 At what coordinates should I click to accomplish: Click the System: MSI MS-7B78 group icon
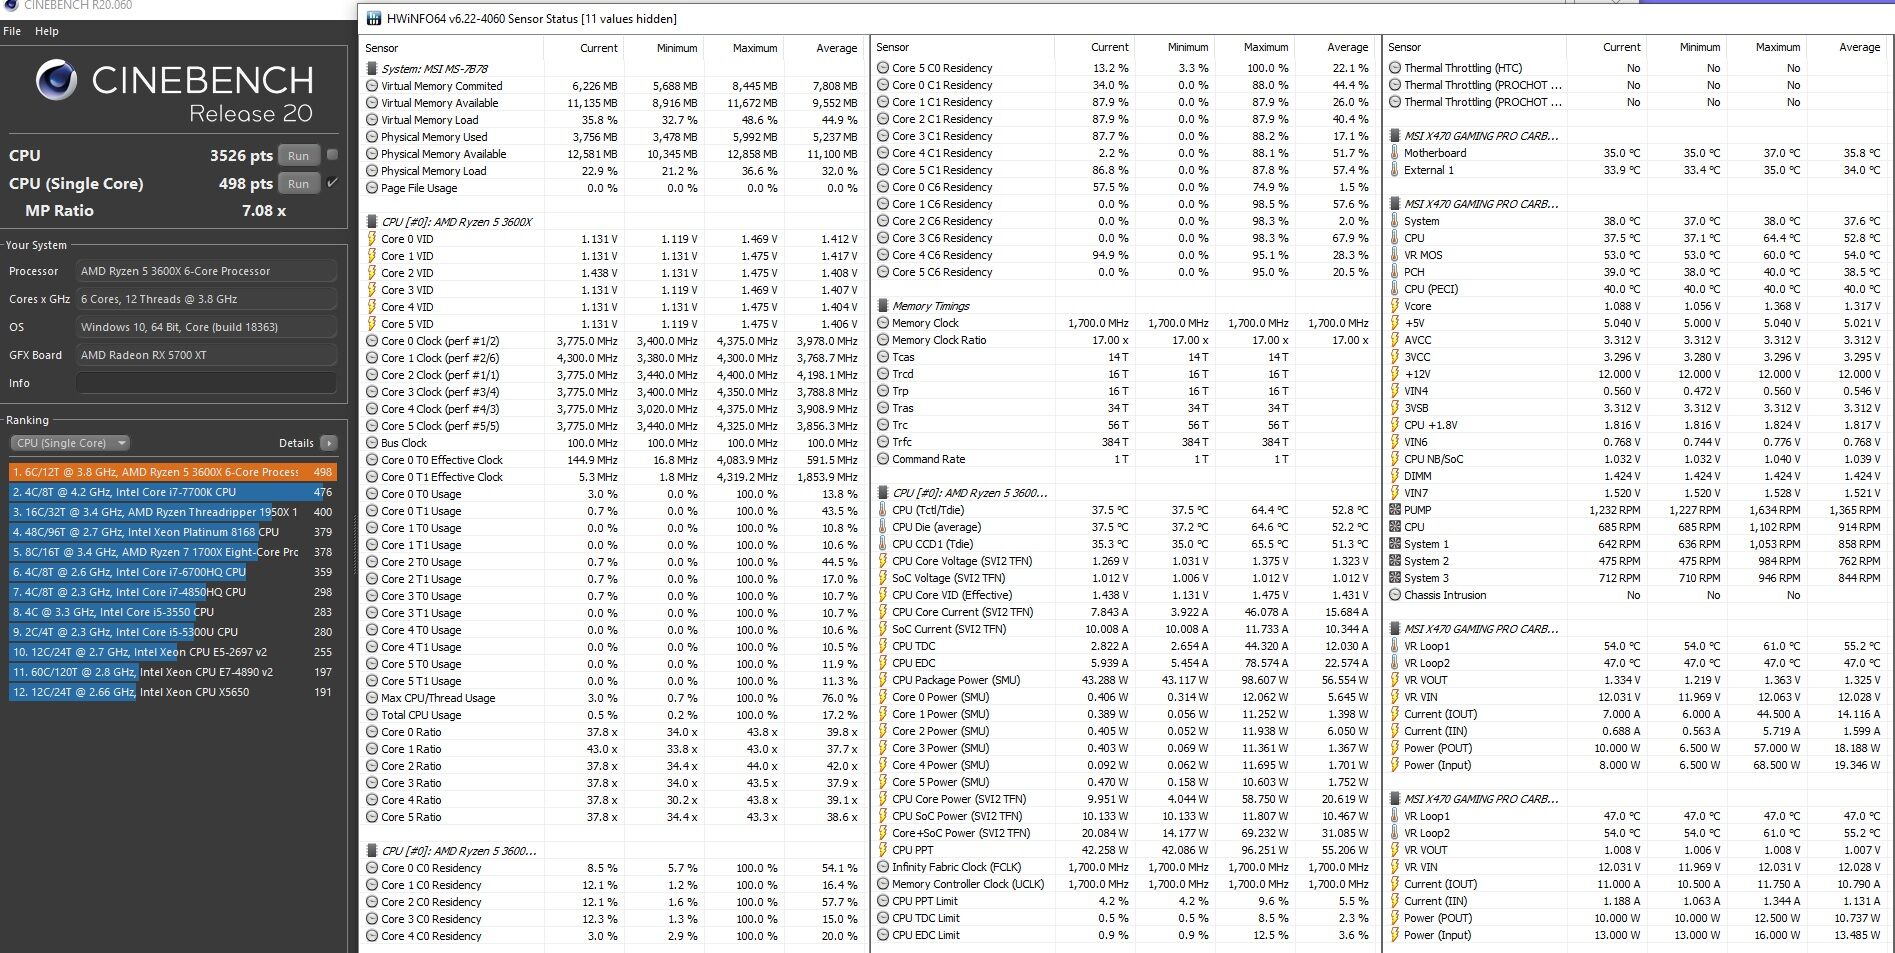pos(371,69)
